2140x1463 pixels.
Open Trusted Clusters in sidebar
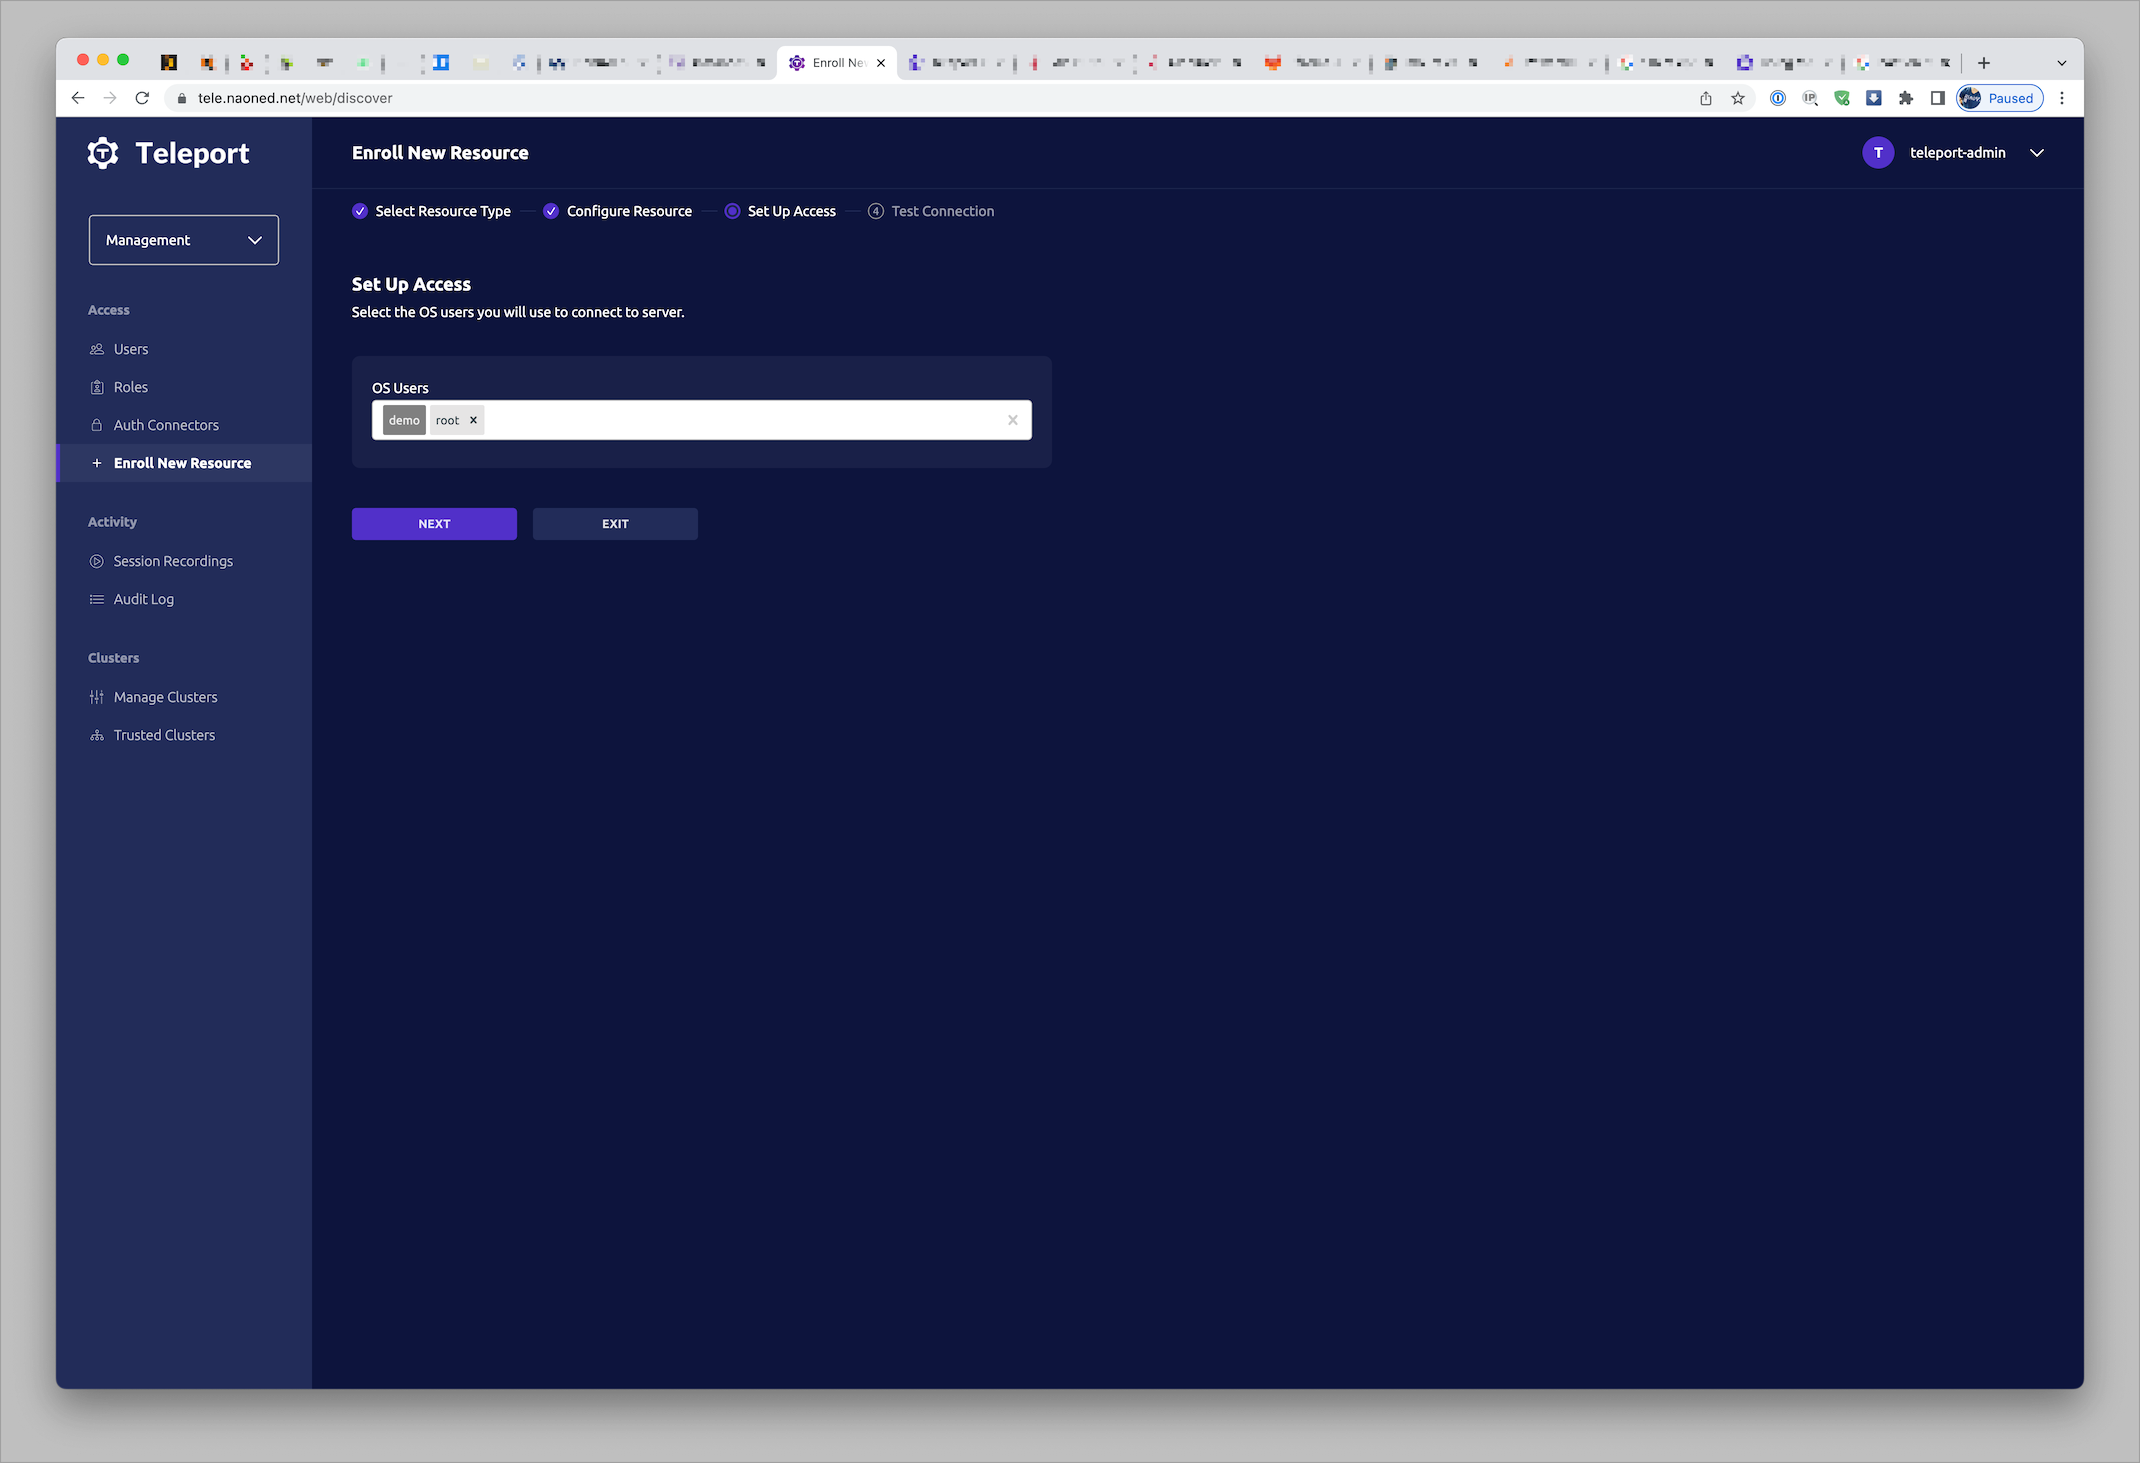pyautogui.click(x=164, y=735)
